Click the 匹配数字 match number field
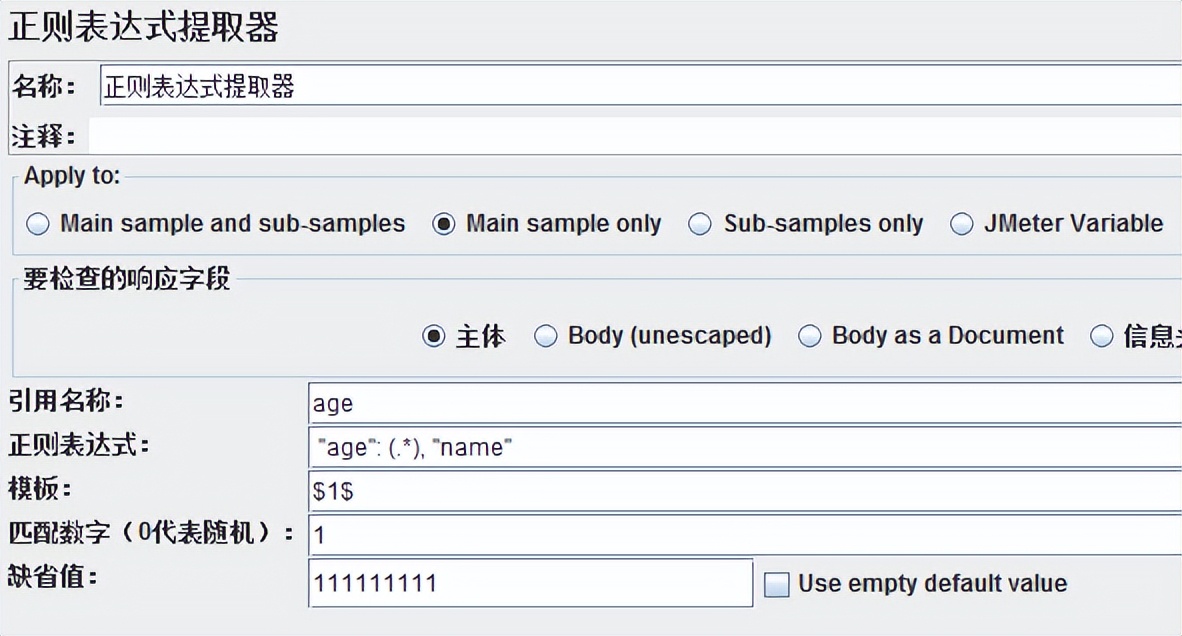The width and height of the screenshot is (1182, 636). click(x=745, y=535)
